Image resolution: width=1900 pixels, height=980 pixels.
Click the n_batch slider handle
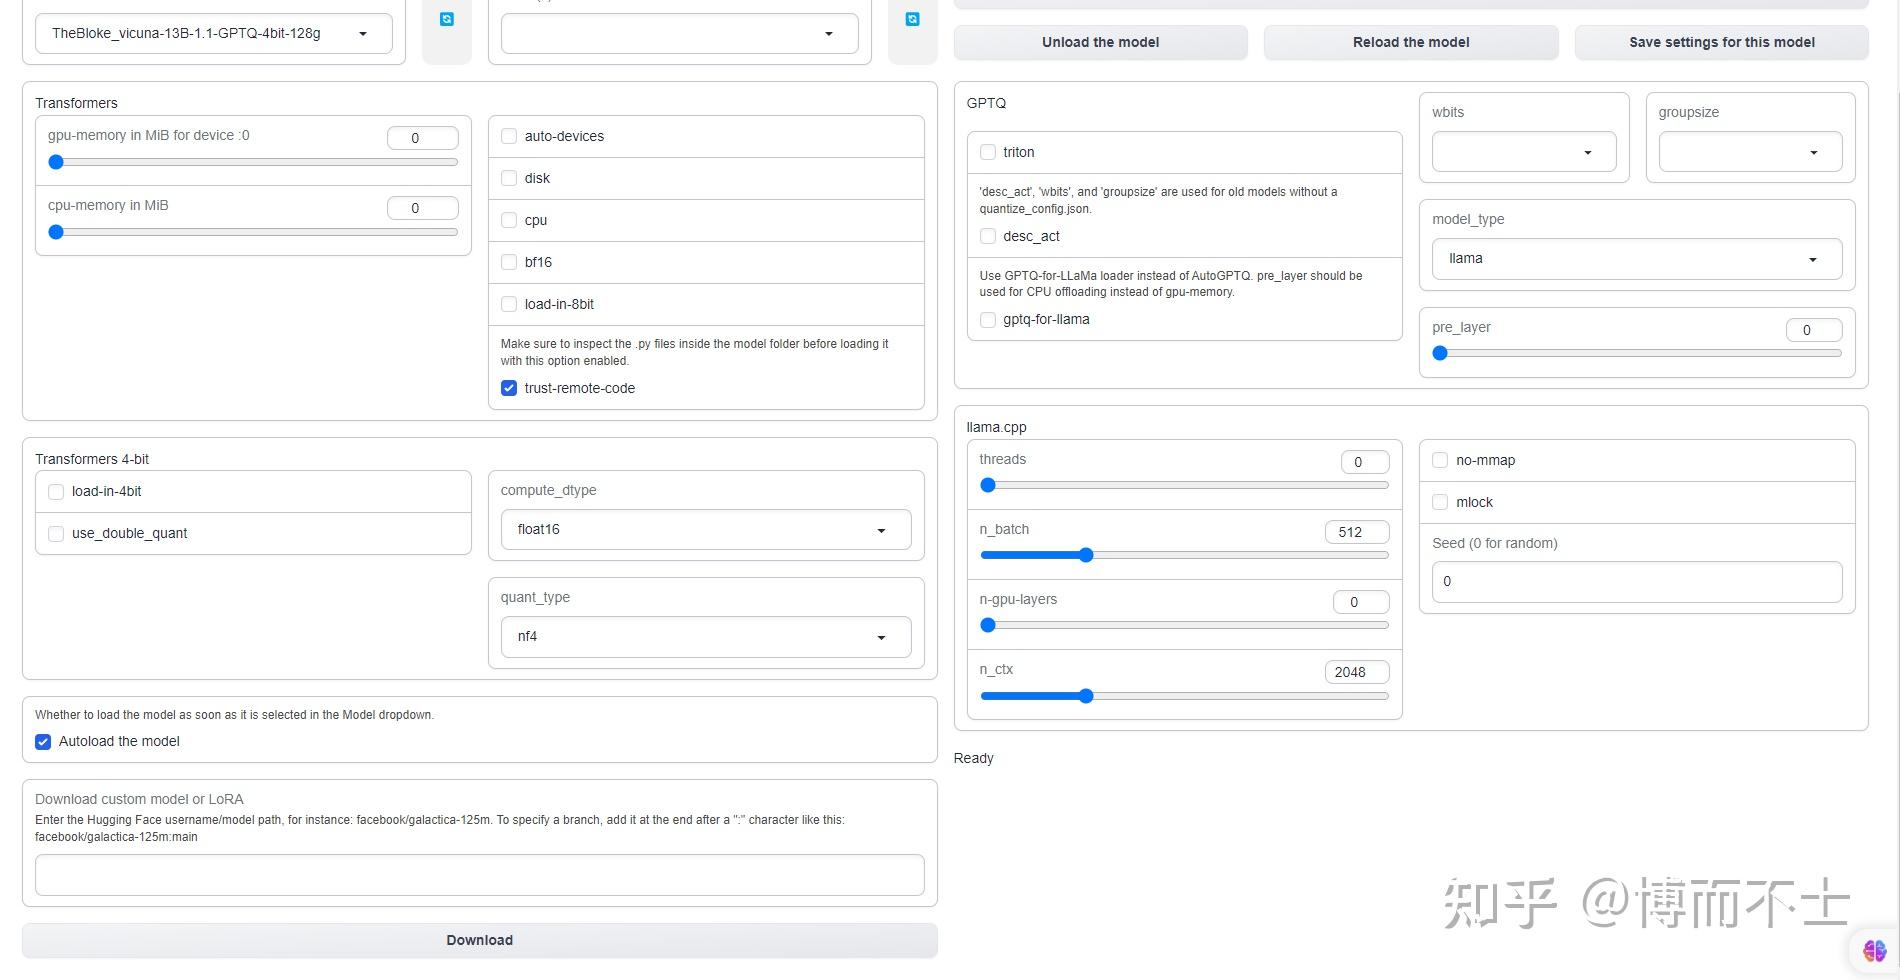click(x=1086, y=555)
